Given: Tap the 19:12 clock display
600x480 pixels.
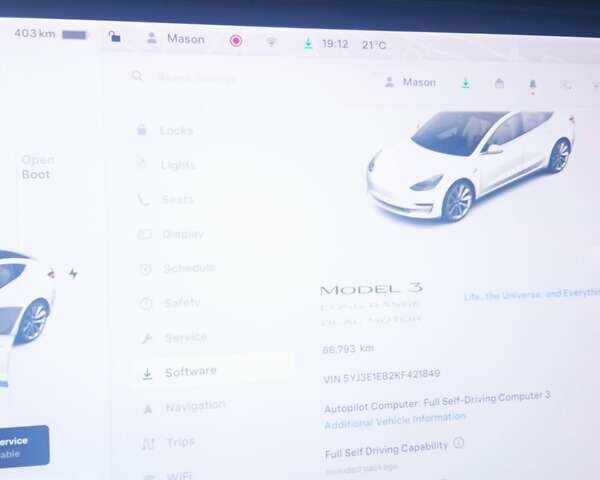Looking at the screenshot, I should point(335,44).
